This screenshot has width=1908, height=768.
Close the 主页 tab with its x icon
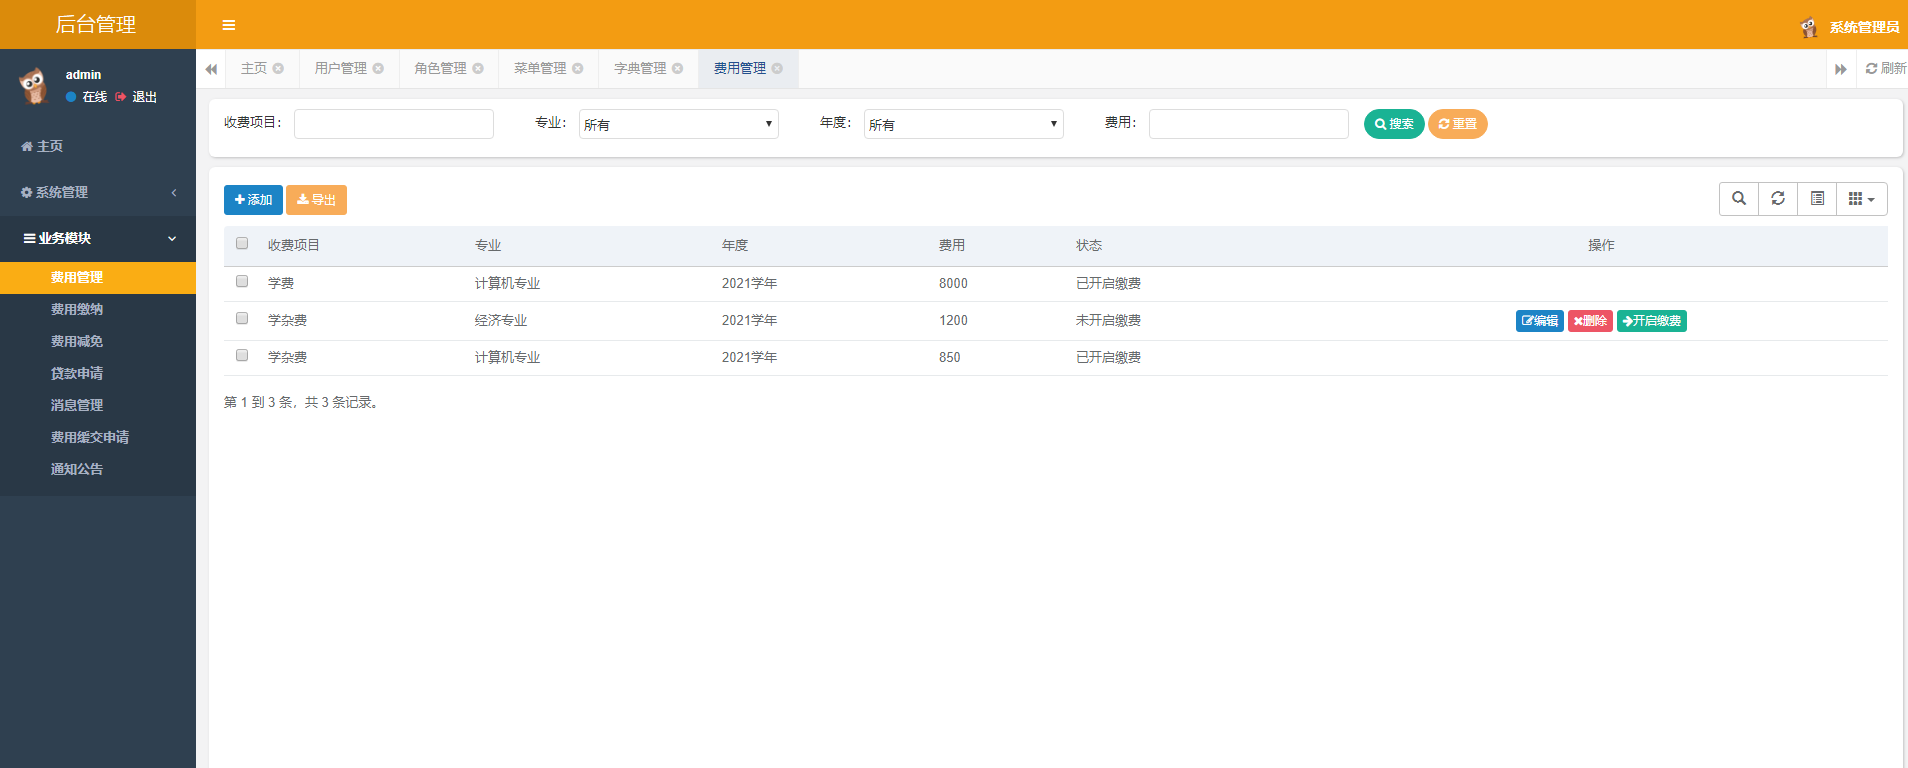click(278, 68)
